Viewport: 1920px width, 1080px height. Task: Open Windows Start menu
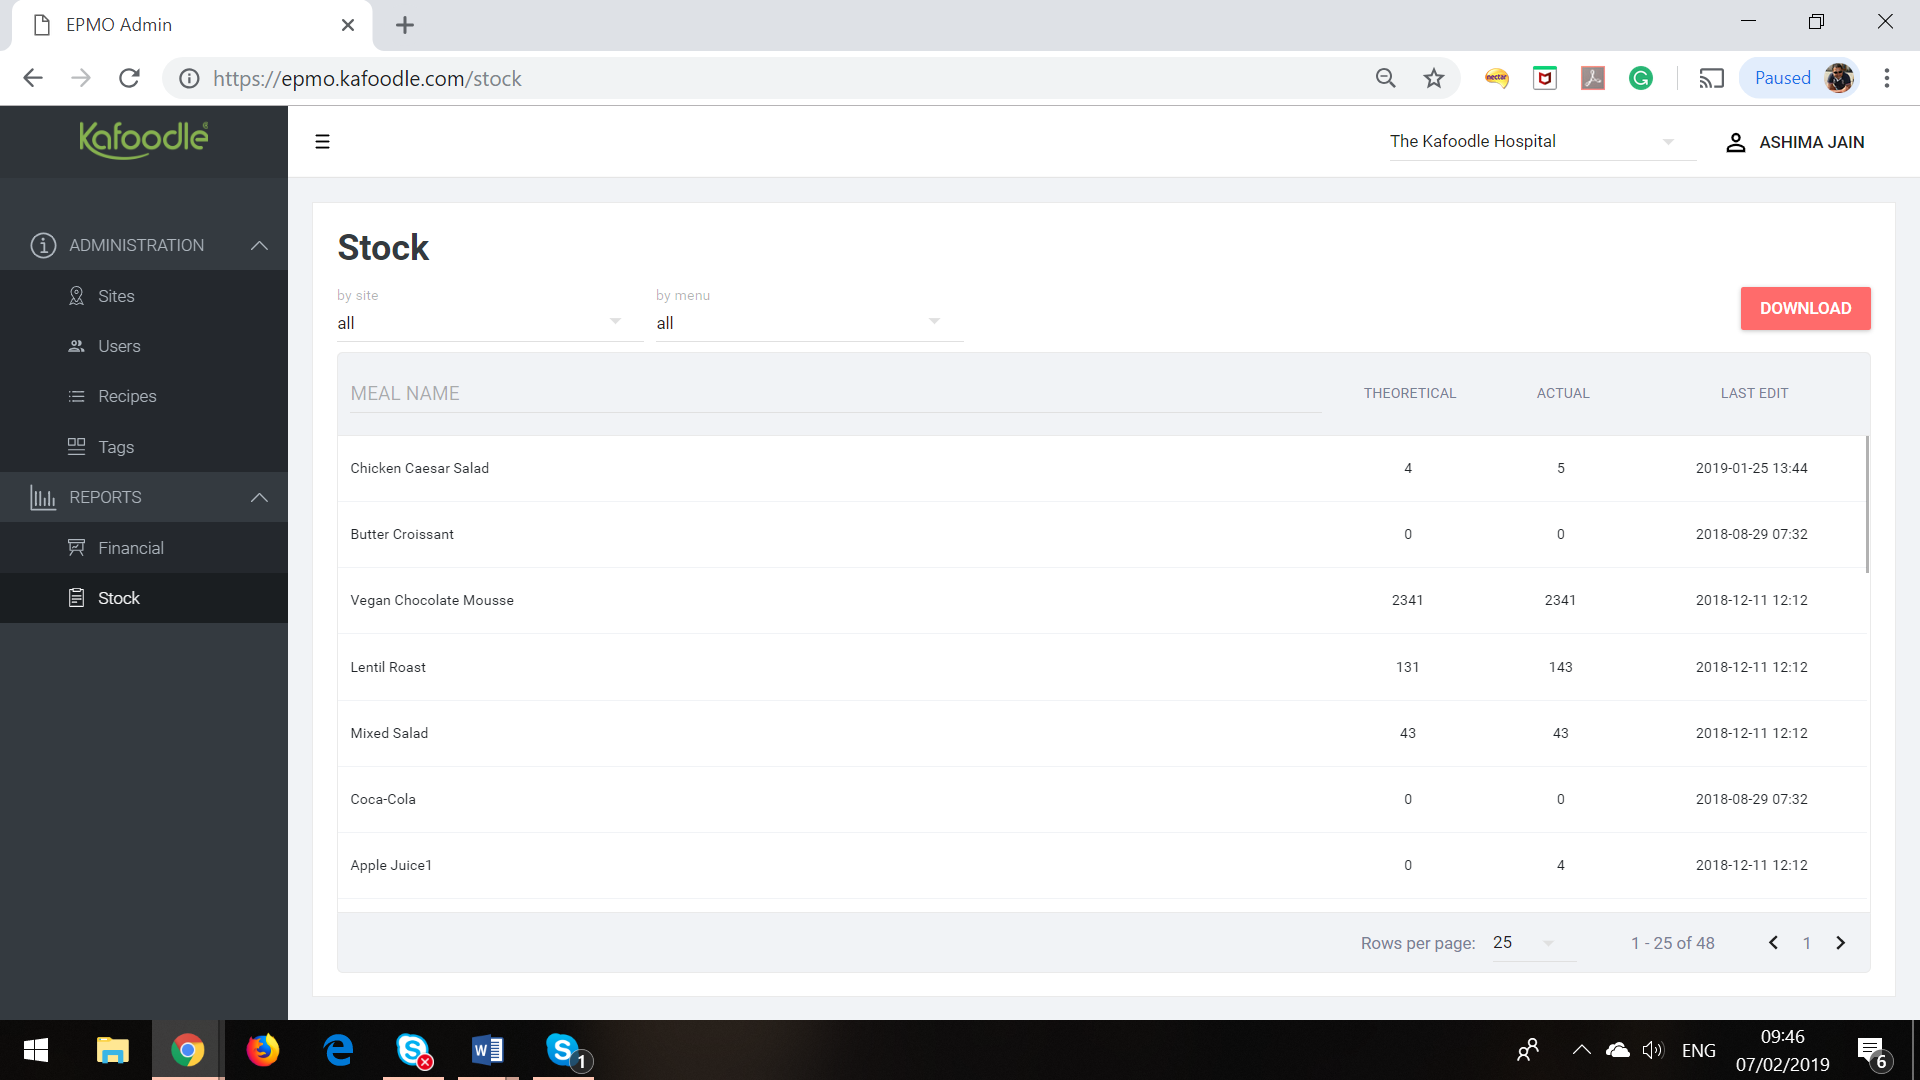36,1050
